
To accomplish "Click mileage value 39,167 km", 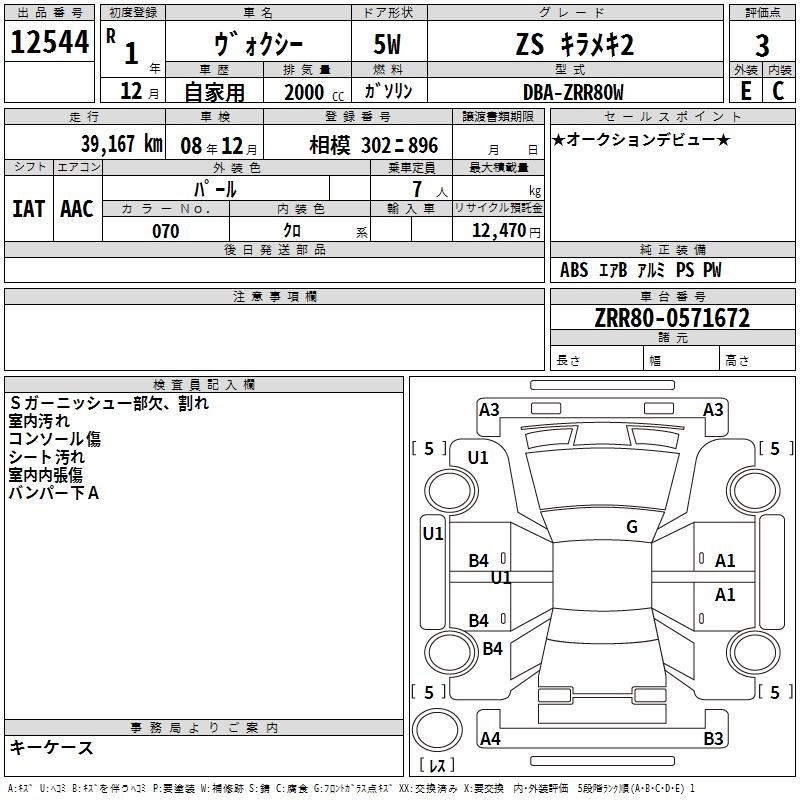I will [122, 144].
